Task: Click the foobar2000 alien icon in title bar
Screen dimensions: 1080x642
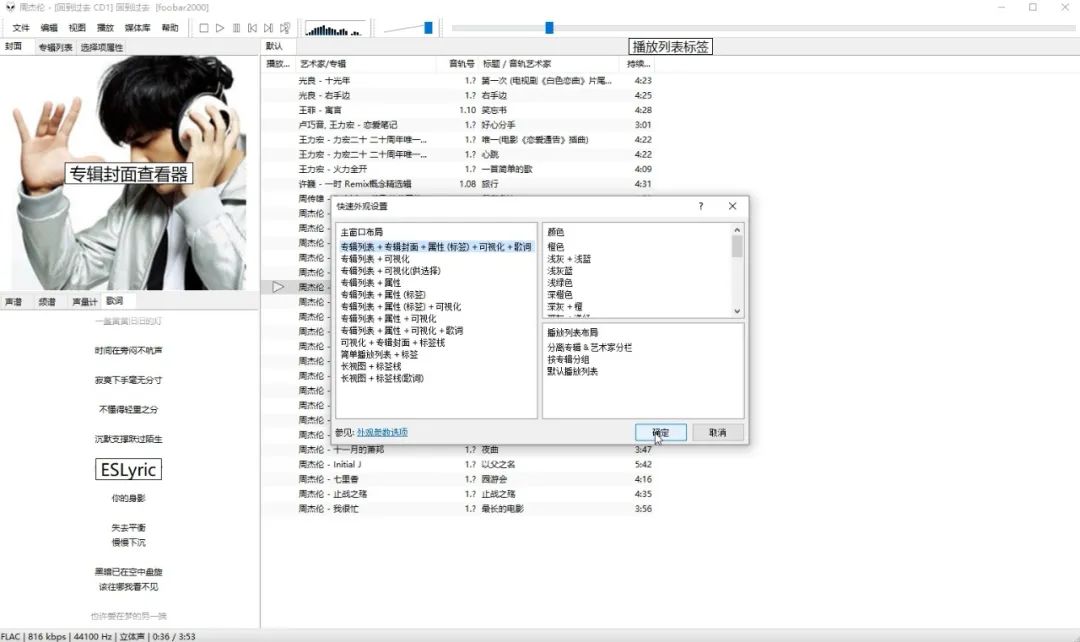Action: [x=9, y=7]
